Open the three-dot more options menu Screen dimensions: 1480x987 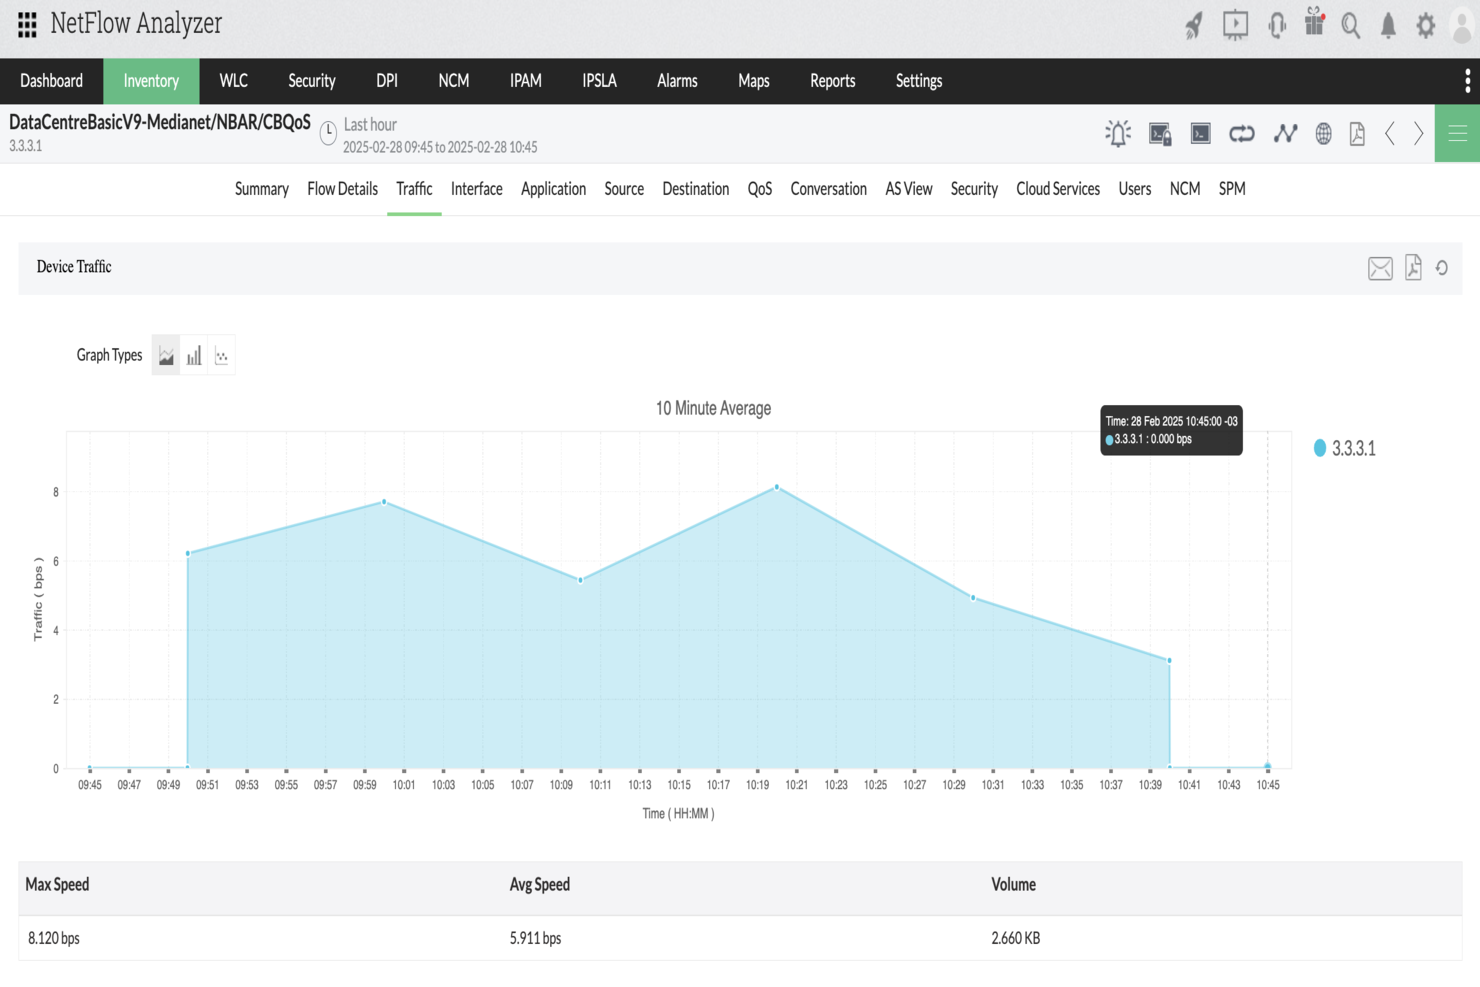tap(1467, 81)
